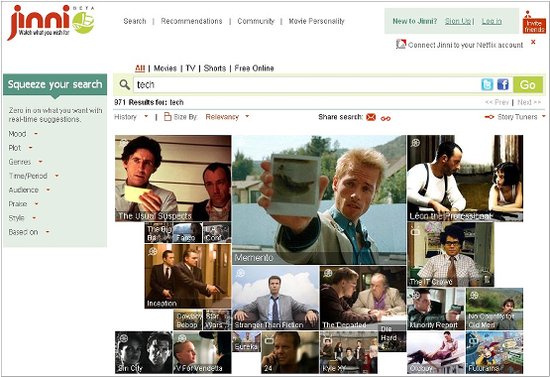Screen dimensions: 550x377
Task: Open the Minority Report thumbnail
Action: point(436,309)
